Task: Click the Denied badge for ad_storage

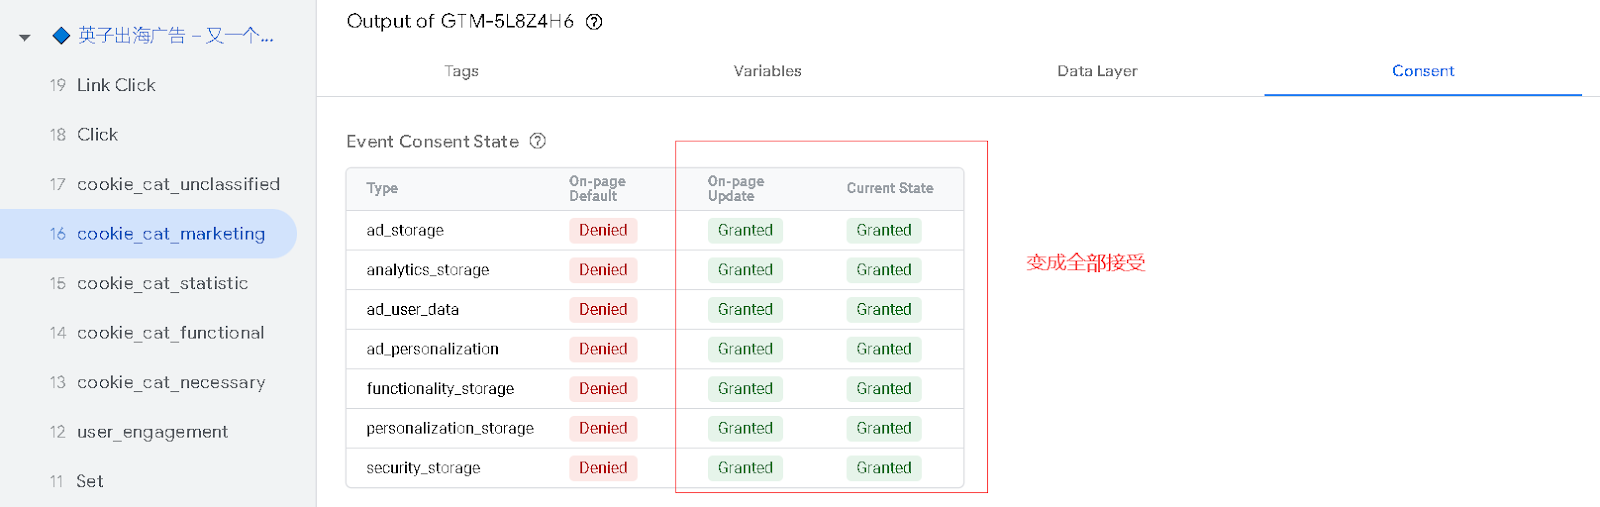Action: pos(603,230)
